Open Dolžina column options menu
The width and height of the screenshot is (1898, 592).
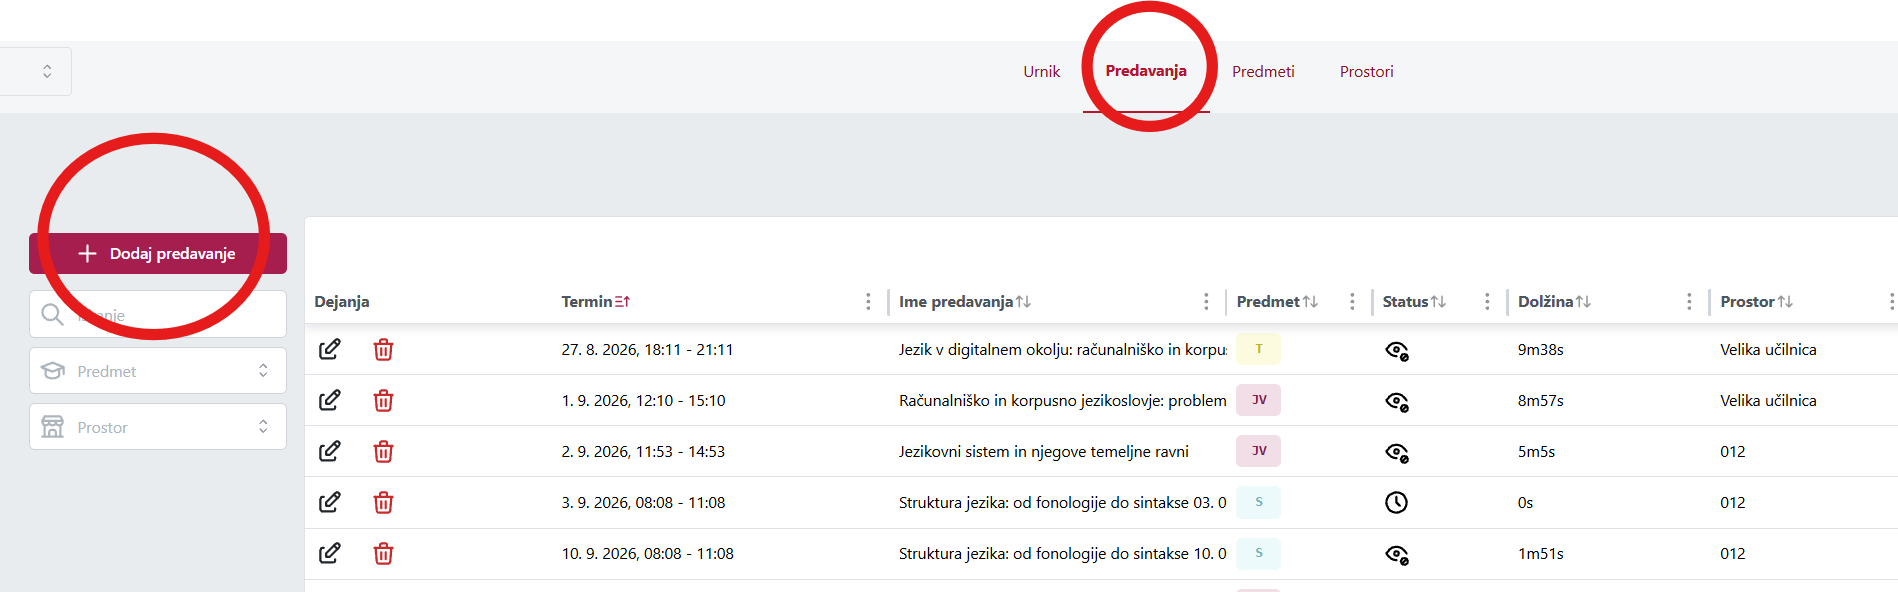1689,301
